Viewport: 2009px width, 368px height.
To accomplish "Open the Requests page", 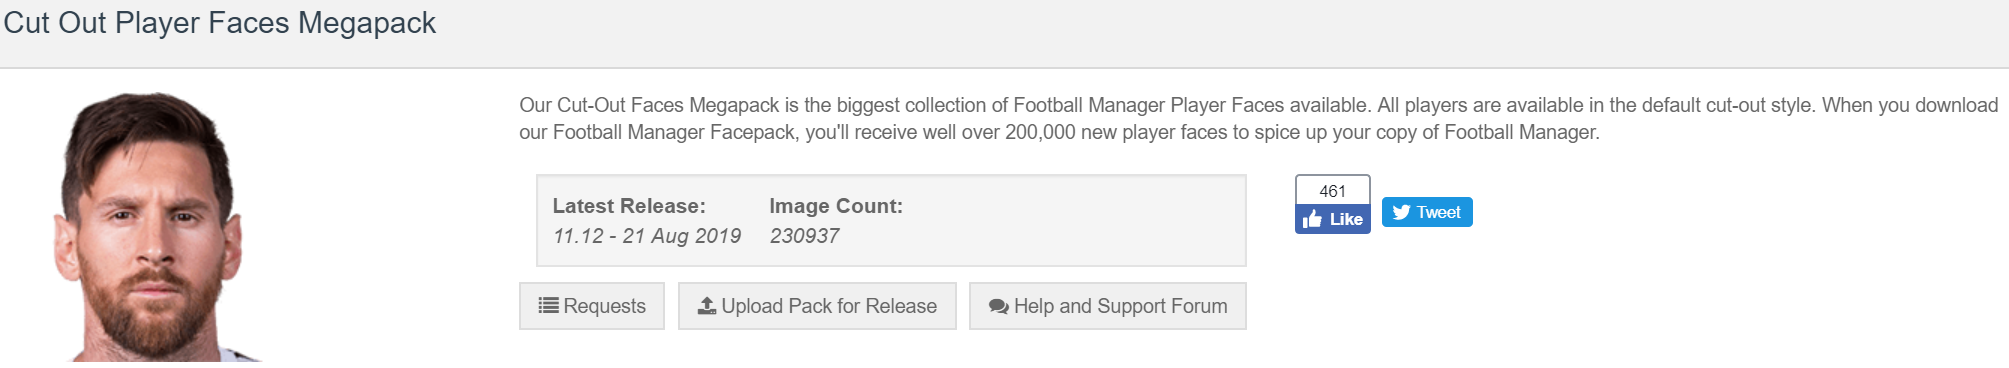I will point(592,306).
